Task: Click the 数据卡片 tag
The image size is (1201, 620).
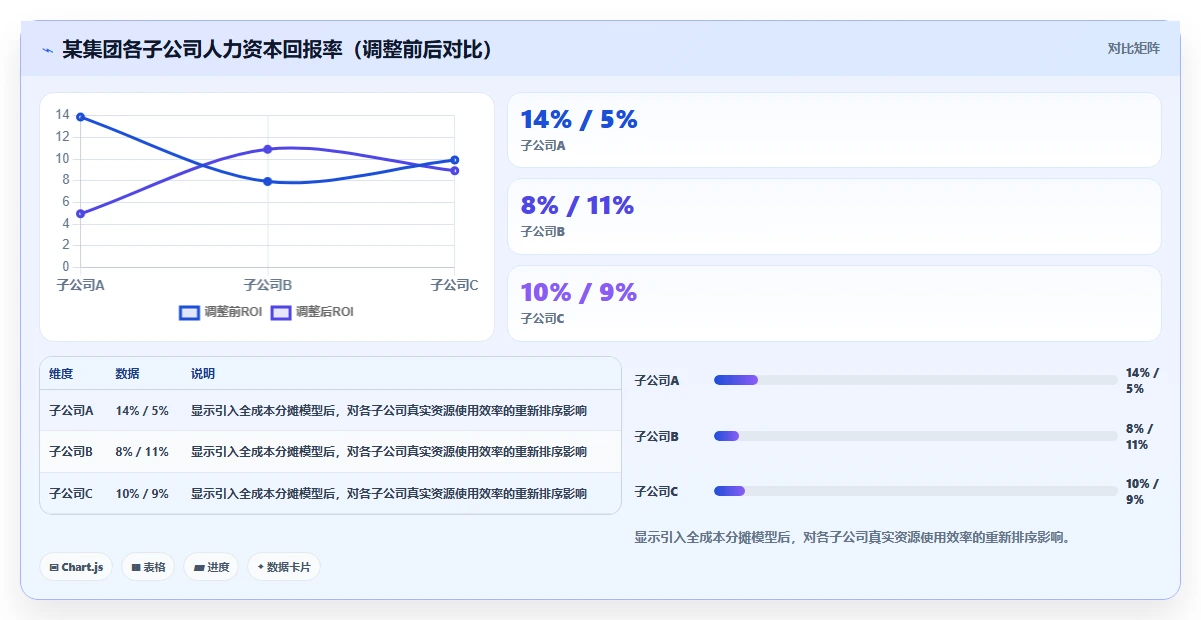Action: [x=284, y=567]
